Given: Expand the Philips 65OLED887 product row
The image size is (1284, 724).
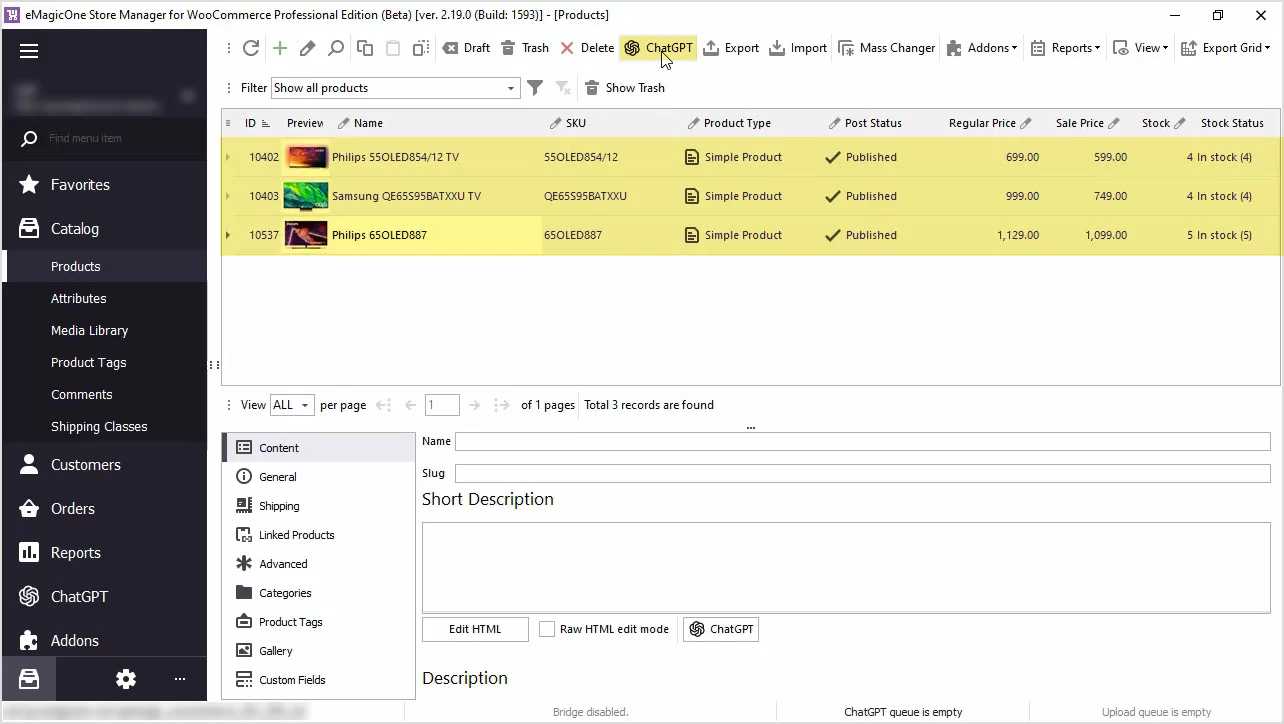Looking at the screenshot, I should tap(228, 236).
